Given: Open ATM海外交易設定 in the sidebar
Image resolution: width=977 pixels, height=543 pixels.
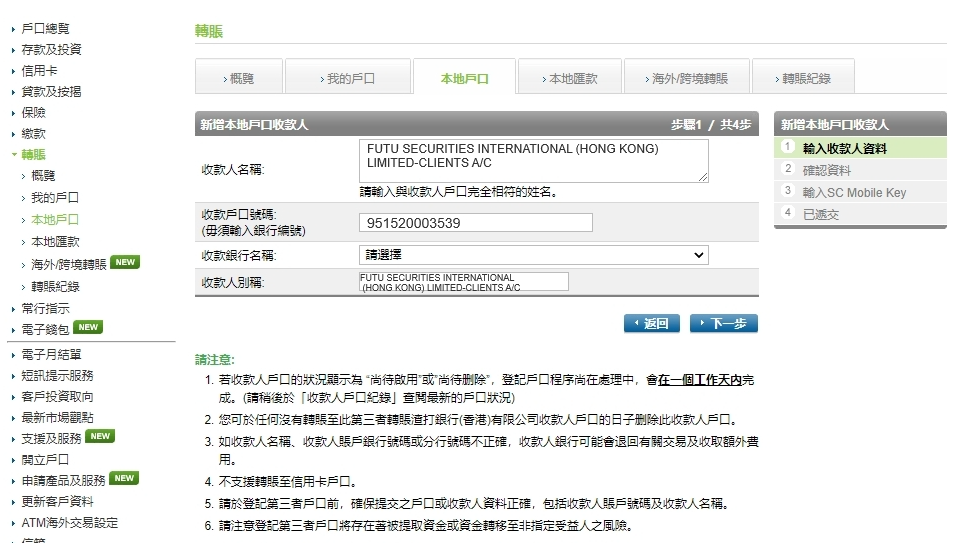Looking at the screenshot, I should click(69, 523).
